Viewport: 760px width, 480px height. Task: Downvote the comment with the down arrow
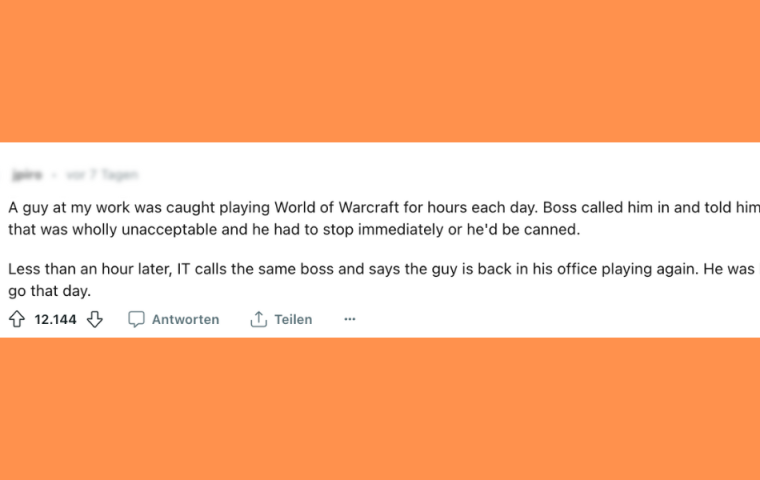click(x=95, y=319)
